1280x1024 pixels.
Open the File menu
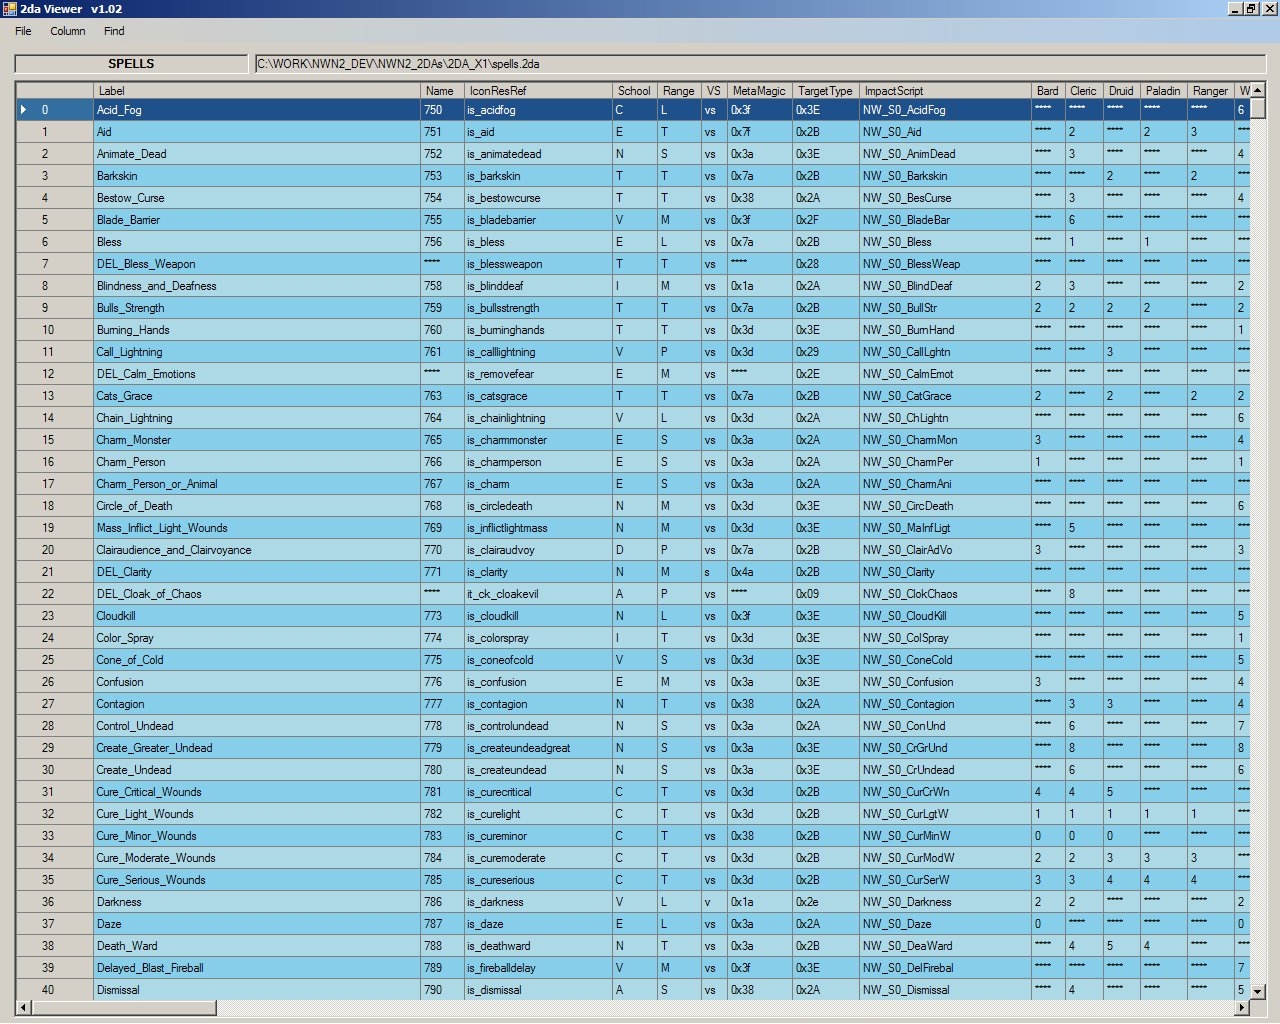[x=23, y=31]
